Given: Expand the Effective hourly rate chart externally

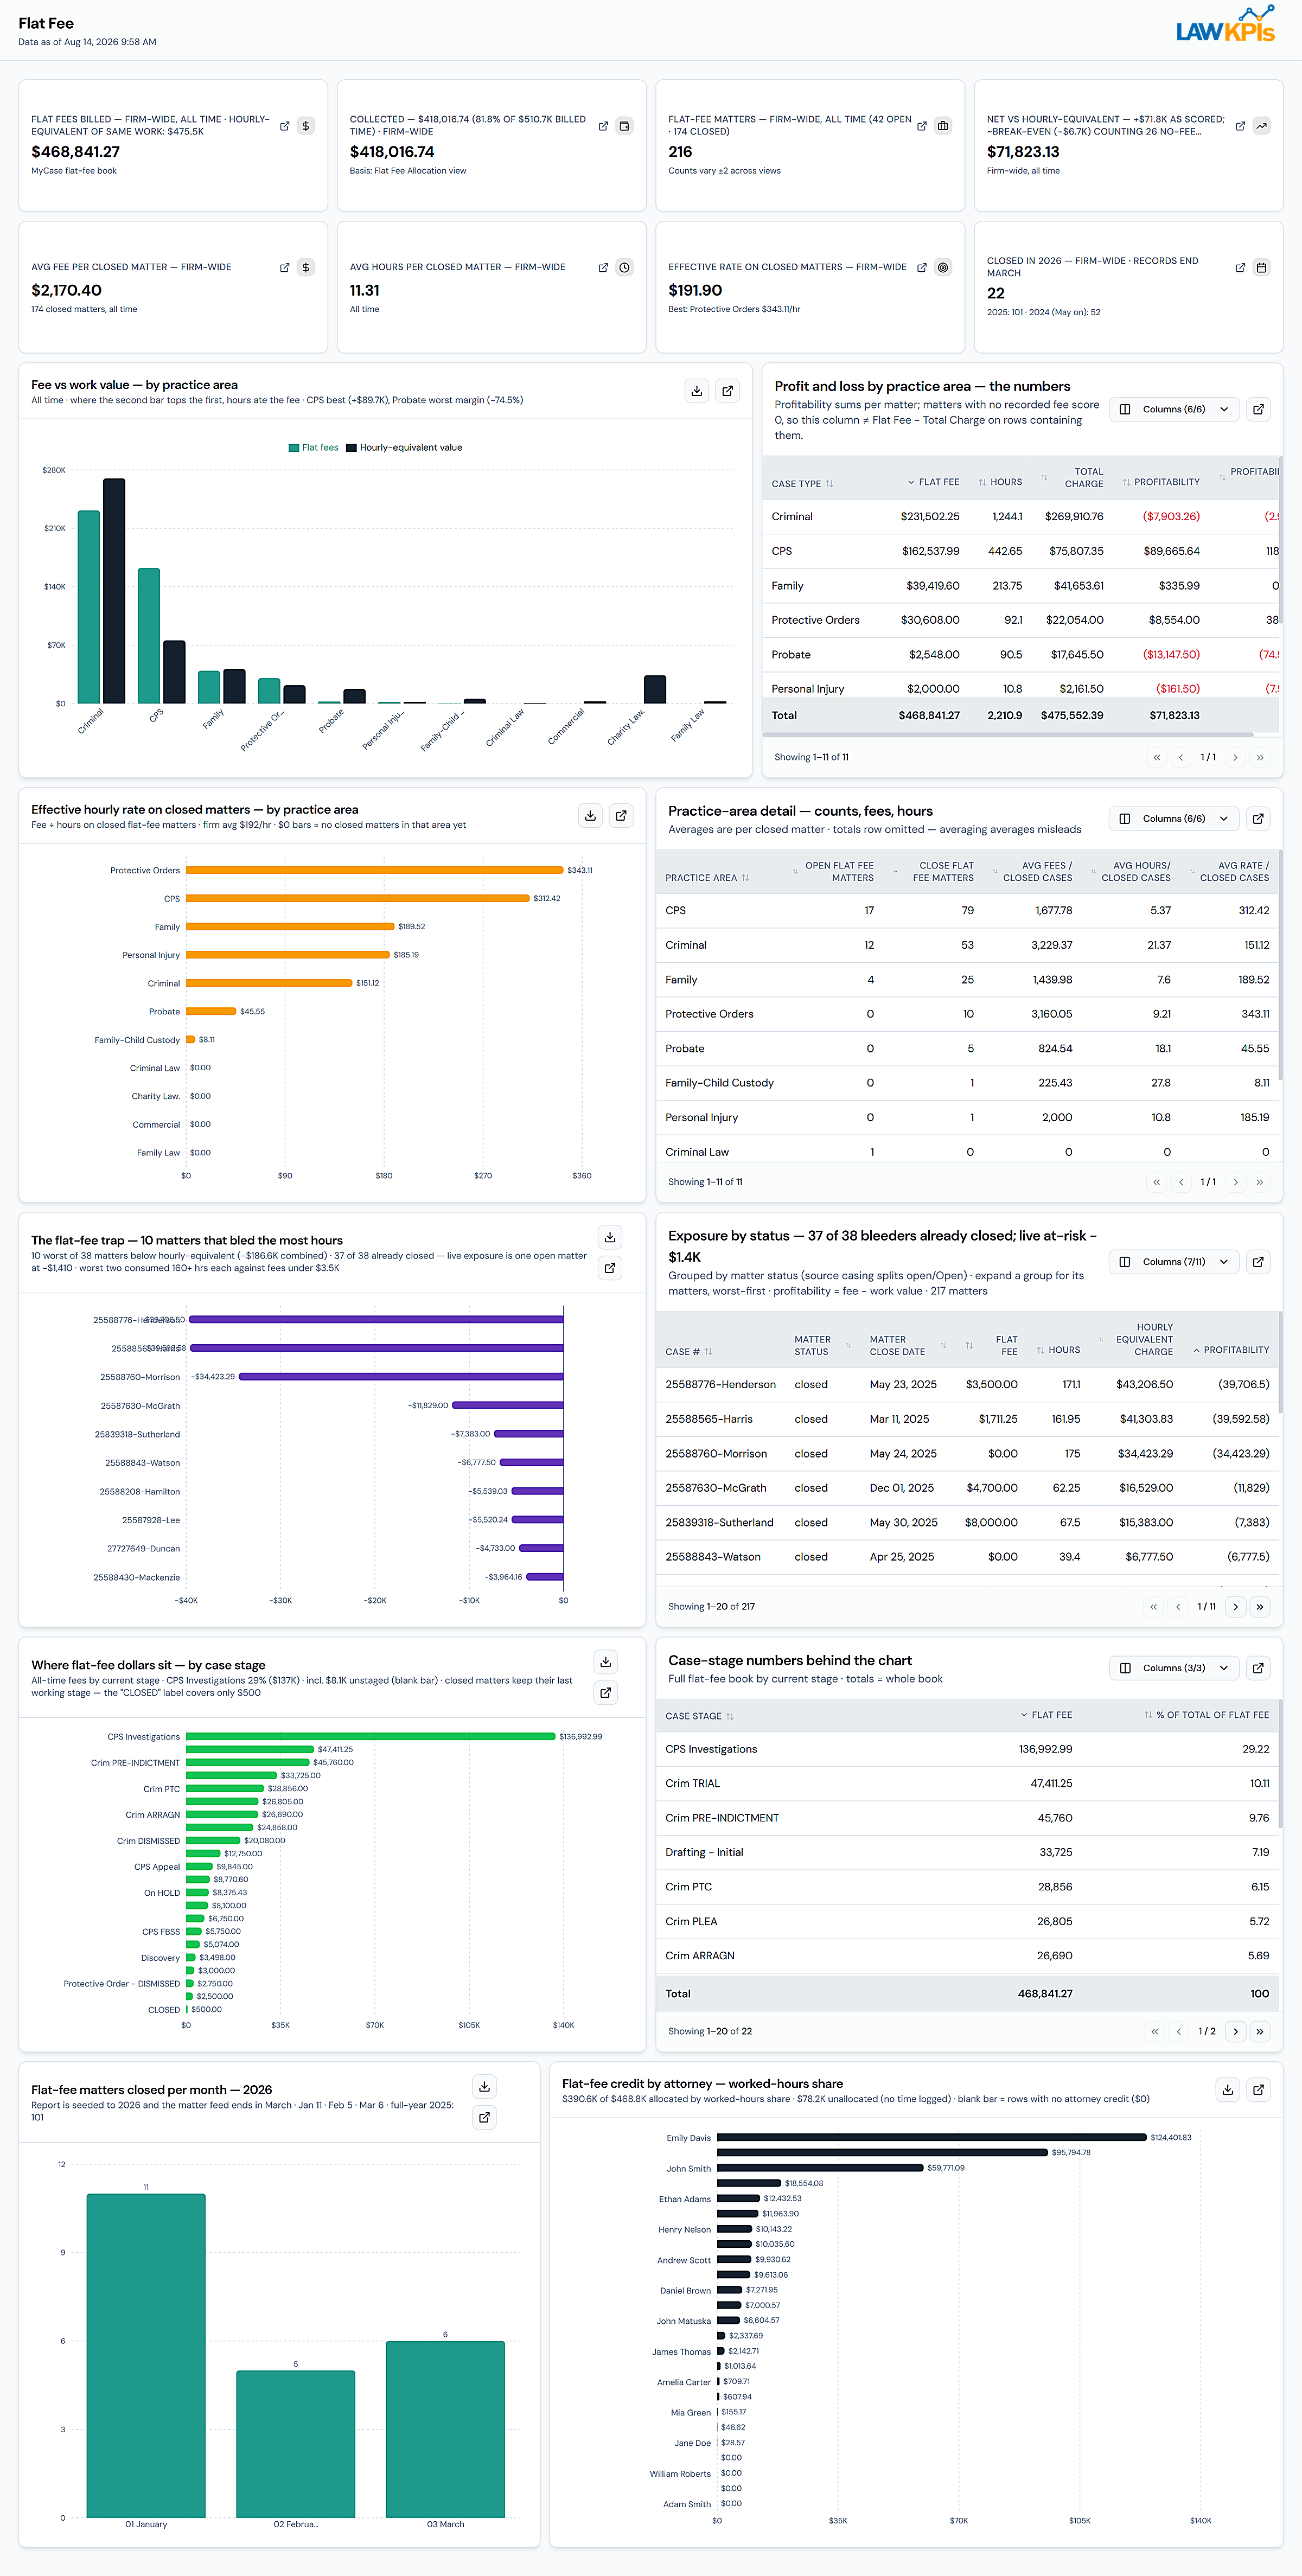Looking at the screenshot, I should [x=621, y=816].
